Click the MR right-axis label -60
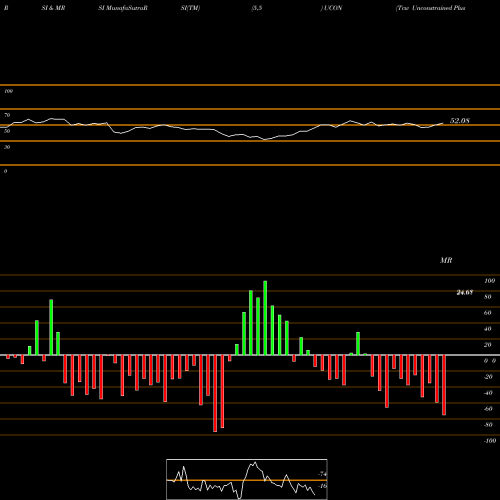Image resolution: width=500 pixels, height=500 pixels. tap(488, 409)
